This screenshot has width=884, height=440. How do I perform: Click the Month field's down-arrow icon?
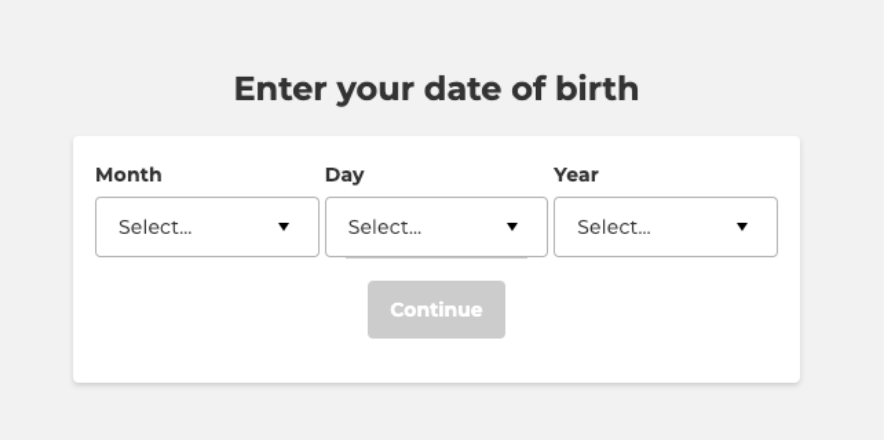tap(283, 227)
